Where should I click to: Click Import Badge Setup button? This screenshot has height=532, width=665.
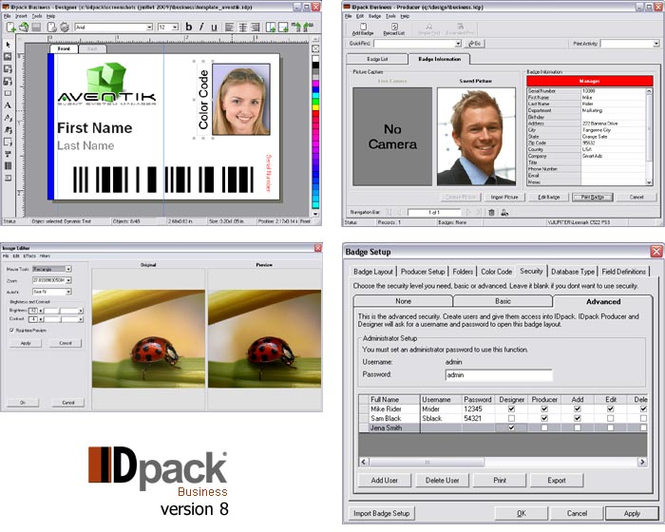tap(381, 513)
